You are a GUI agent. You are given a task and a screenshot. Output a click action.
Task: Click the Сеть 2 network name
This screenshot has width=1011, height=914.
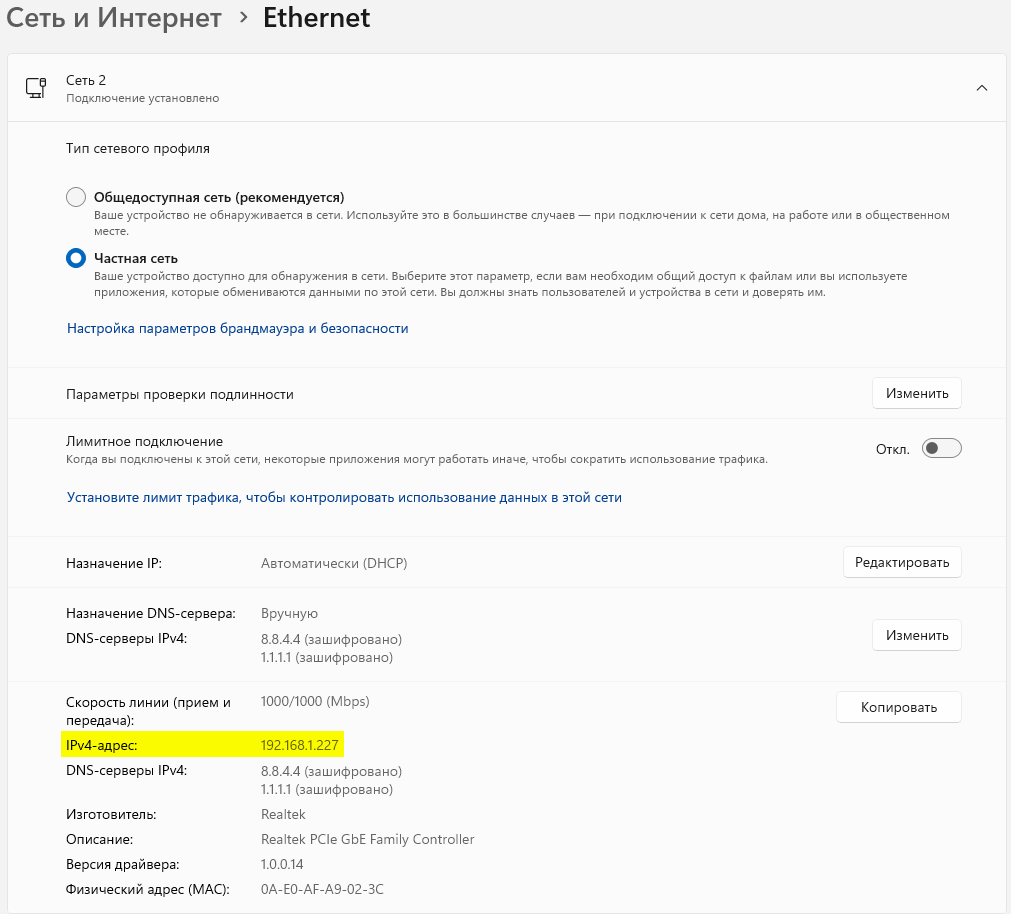tap(86, 80)
